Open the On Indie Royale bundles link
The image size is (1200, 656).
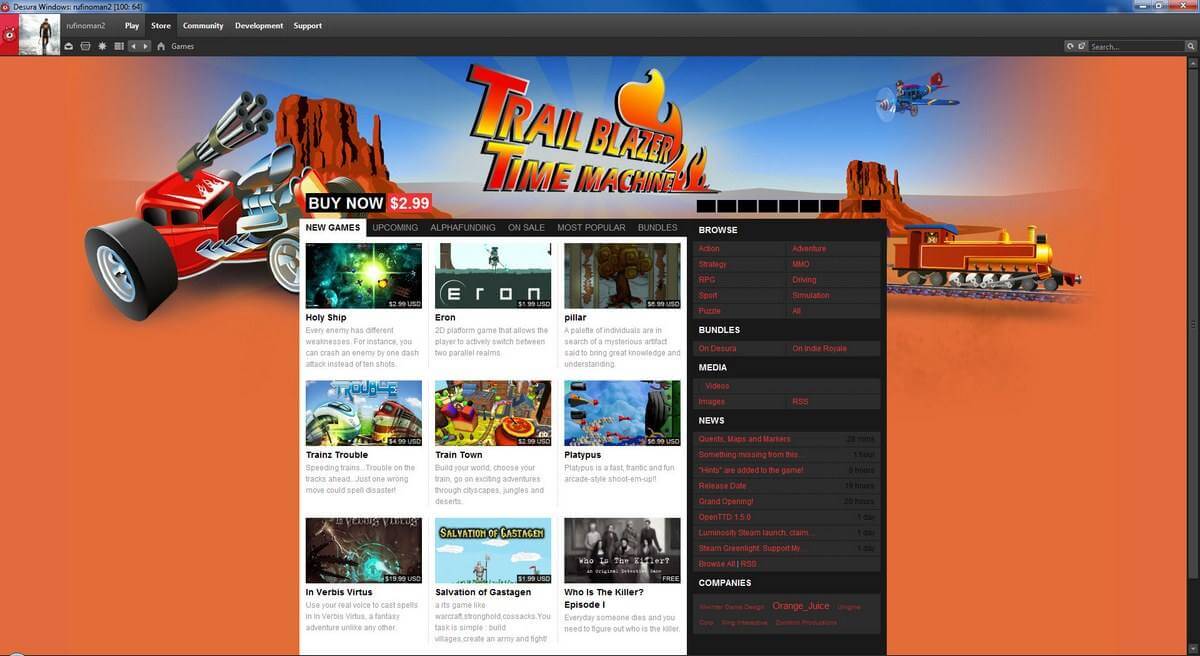pos(819,348)
